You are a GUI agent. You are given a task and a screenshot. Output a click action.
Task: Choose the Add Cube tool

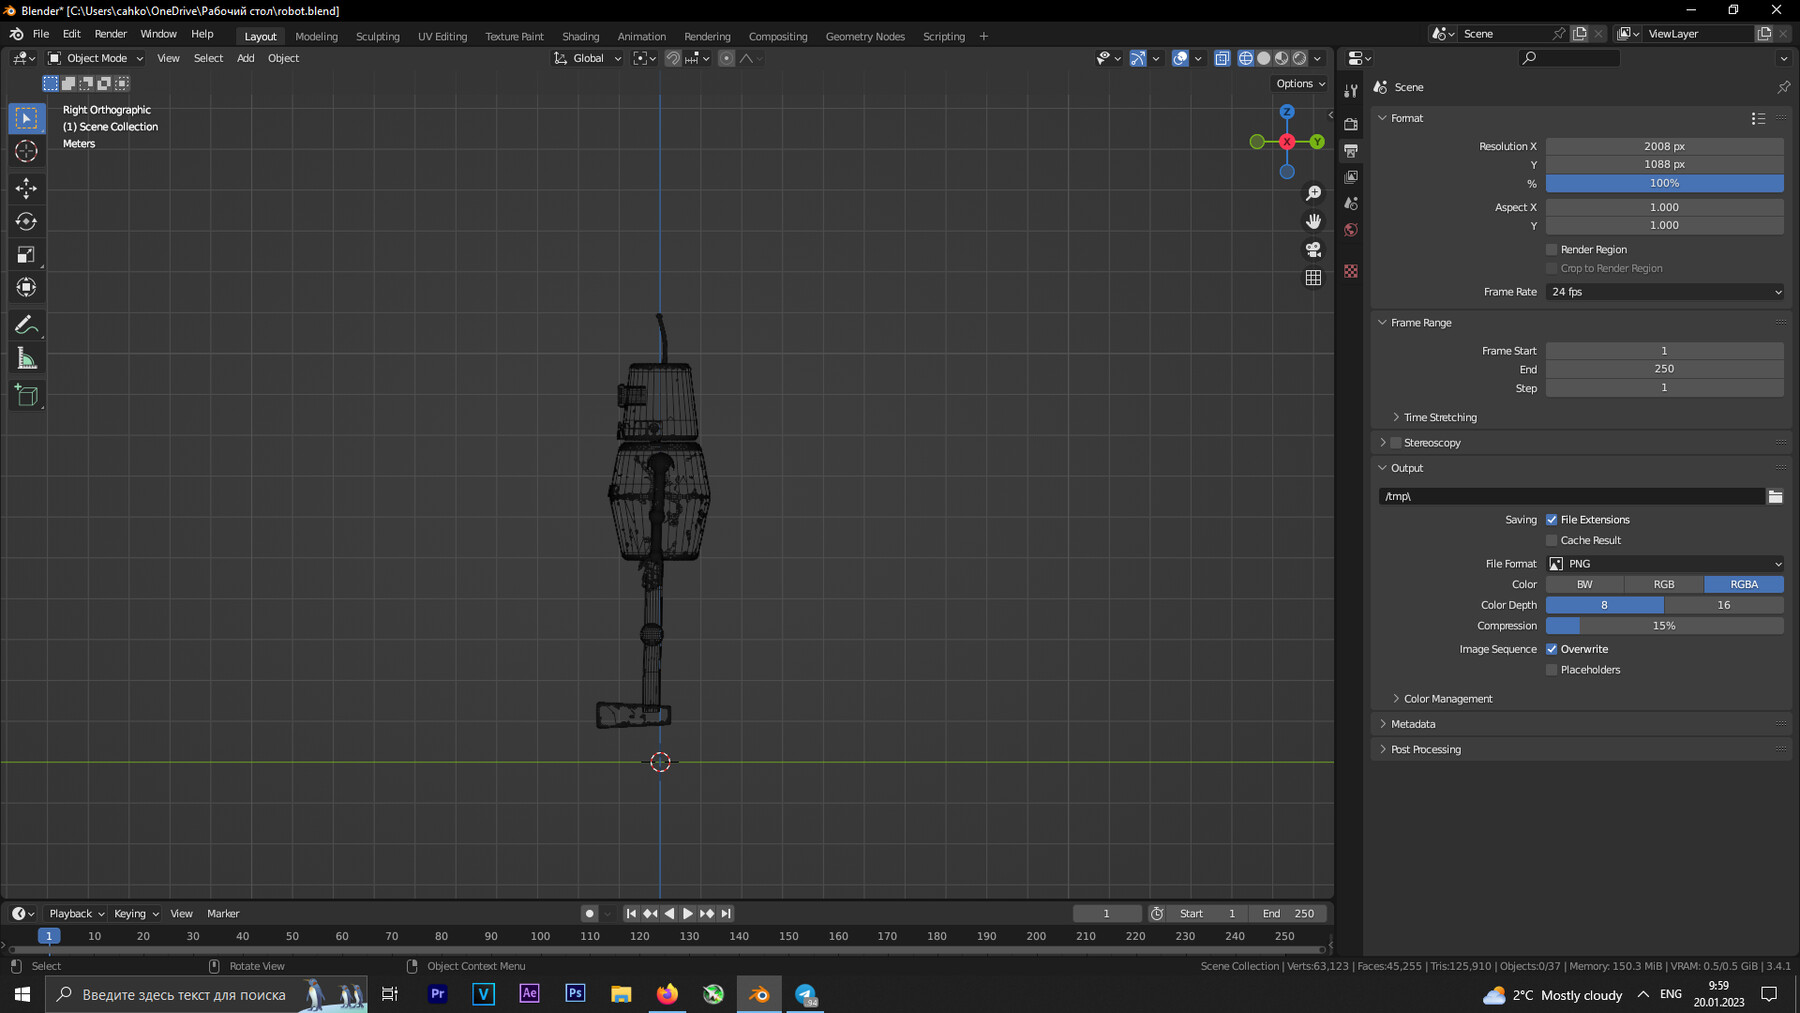point(27,396)
